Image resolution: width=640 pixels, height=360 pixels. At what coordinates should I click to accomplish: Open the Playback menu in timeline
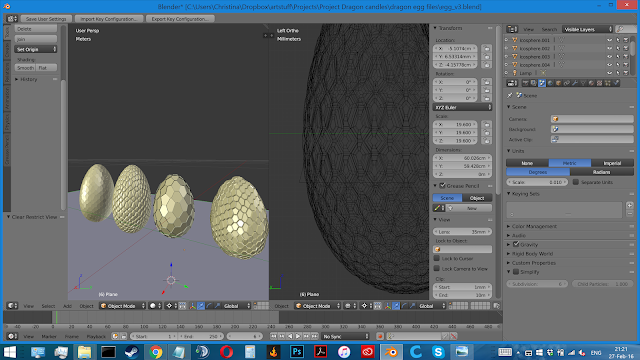click(x=96, y=336)
